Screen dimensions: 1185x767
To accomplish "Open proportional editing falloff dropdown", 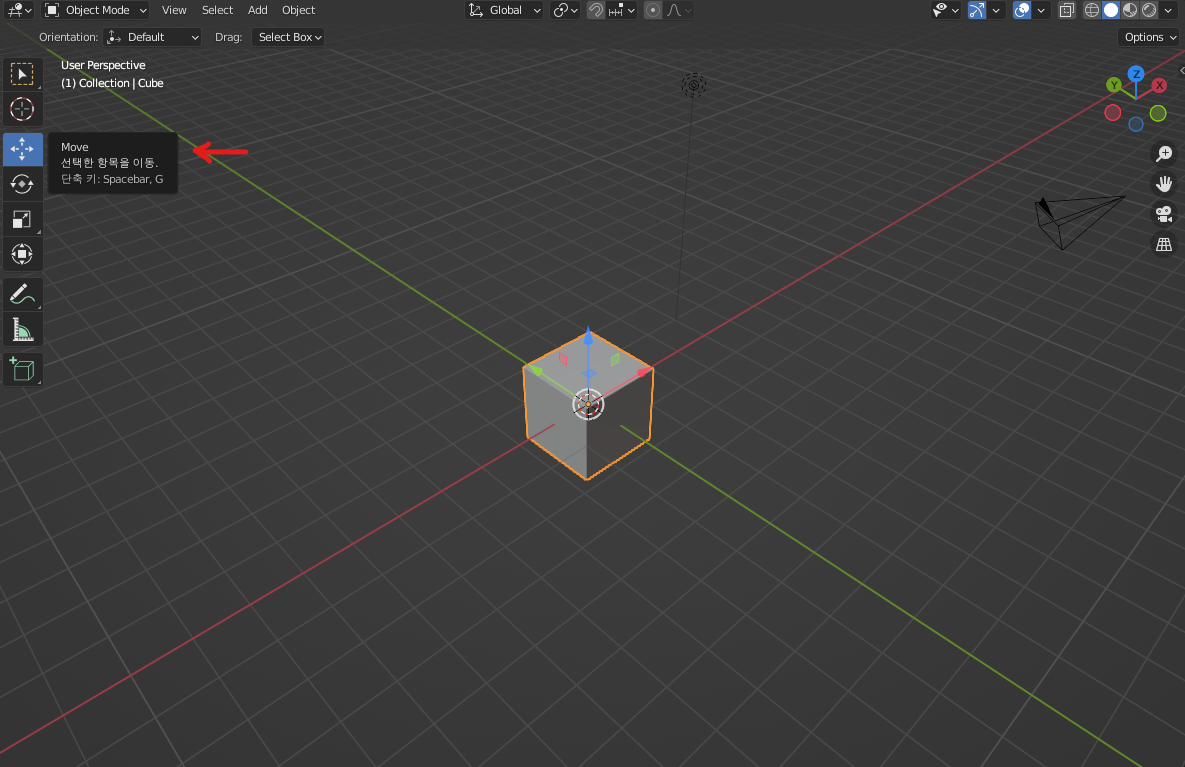I will click(679, 10).
